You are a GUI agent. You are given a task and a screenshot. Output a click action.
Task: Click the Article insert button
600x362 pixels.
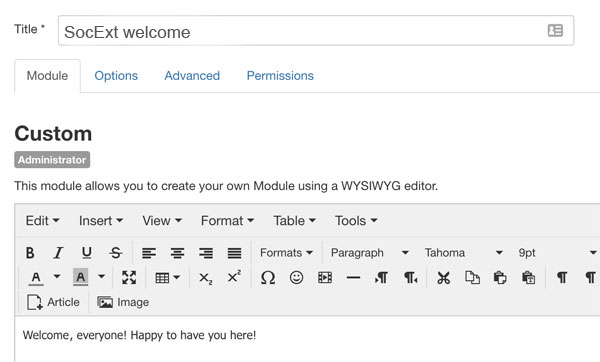coord(53,302)
